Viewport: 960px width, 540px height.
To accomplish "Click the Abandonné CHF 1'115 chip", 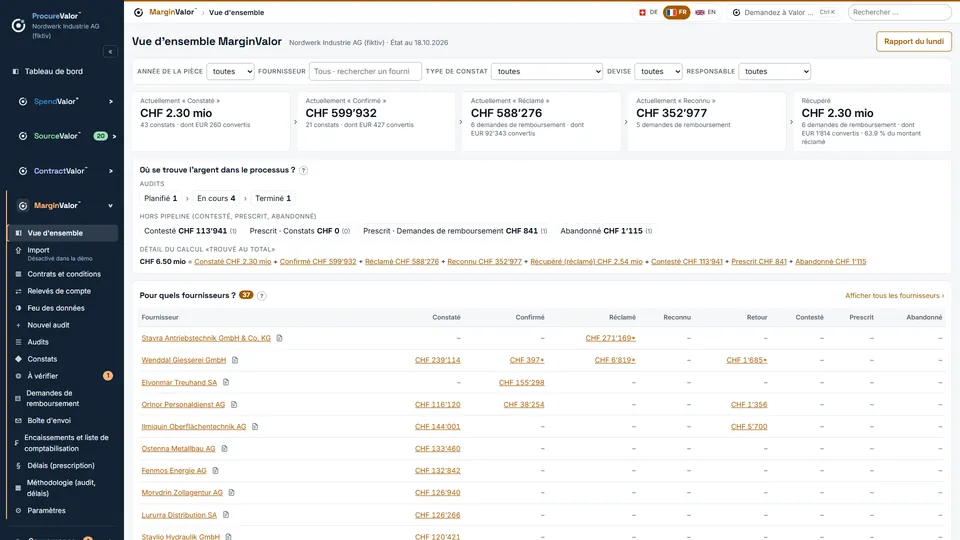I will tap(606, 231).
